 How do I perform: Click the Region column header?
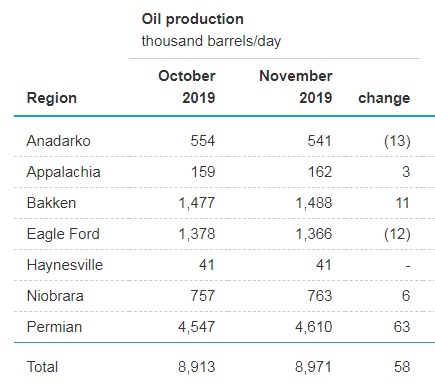coord(52,98)
